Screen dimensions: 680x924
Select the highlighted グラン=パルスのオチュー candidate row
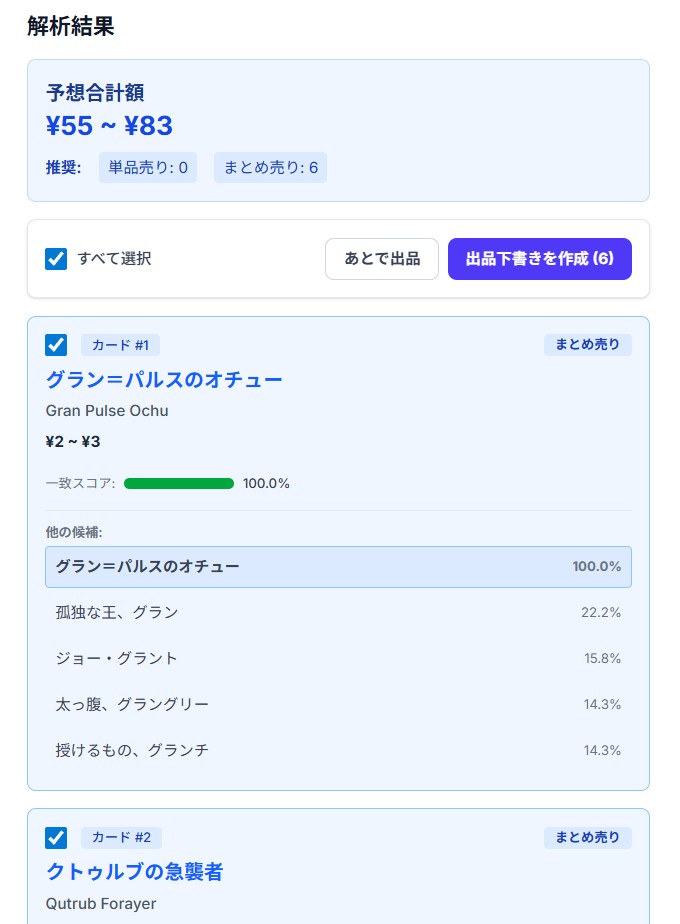[338, 566]
